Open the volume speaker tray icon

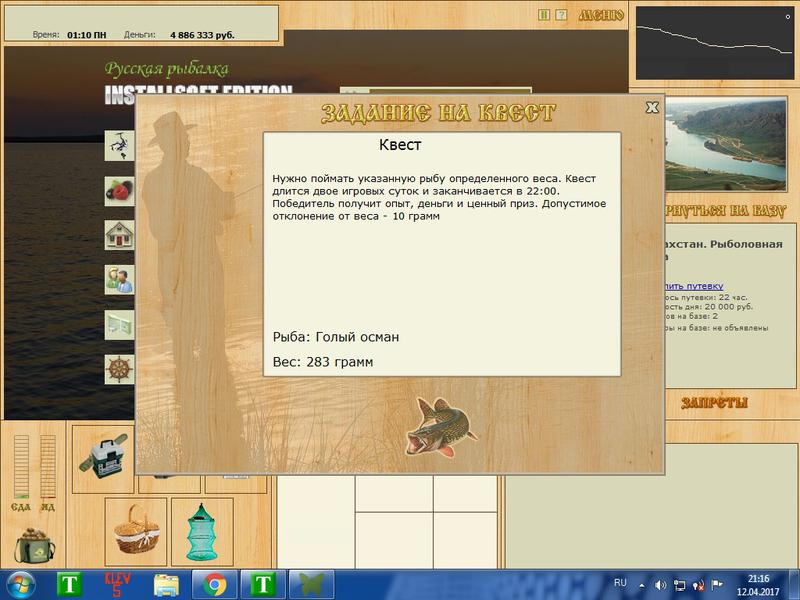[x=660, y=585]
